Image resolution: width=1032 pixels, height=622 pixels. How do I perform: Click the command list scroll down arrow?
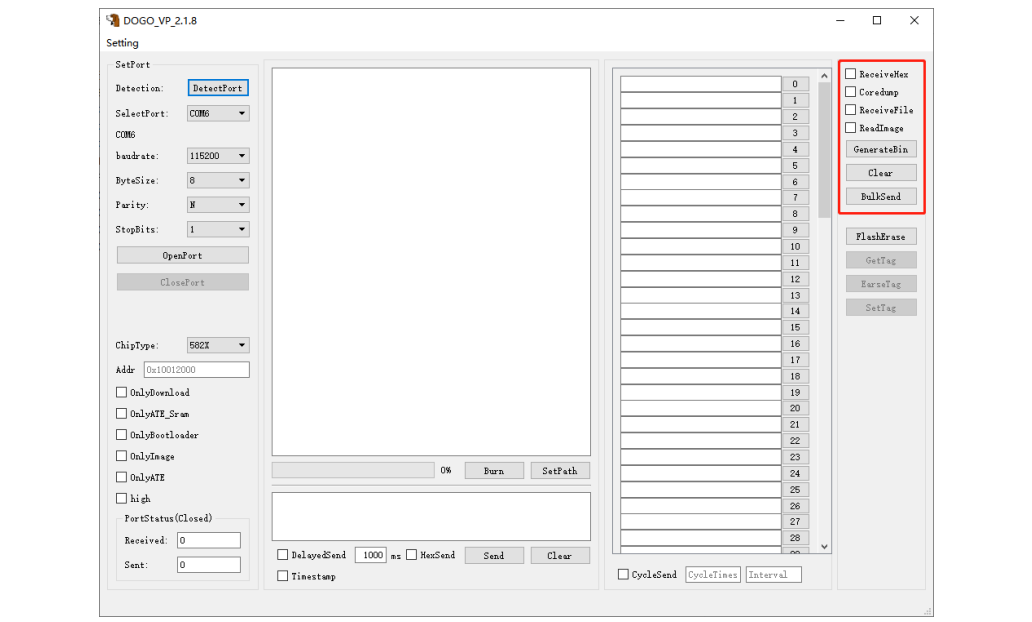point(824,546)
